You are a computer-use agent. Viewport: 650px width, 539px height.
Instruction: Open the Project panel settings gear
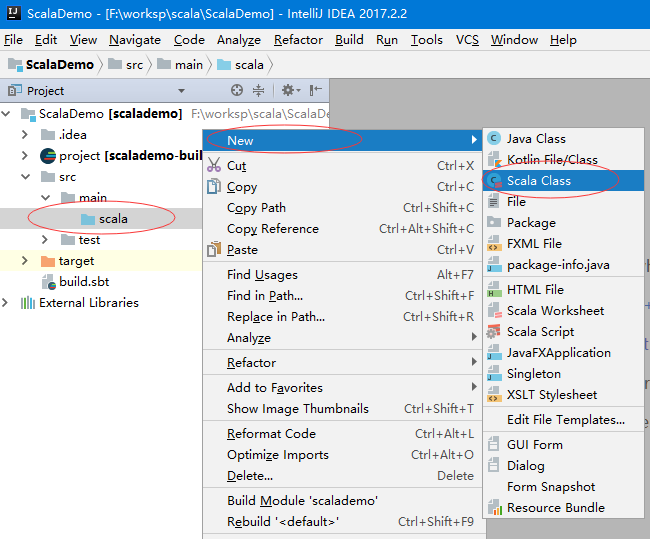click(x=288, y=90)
